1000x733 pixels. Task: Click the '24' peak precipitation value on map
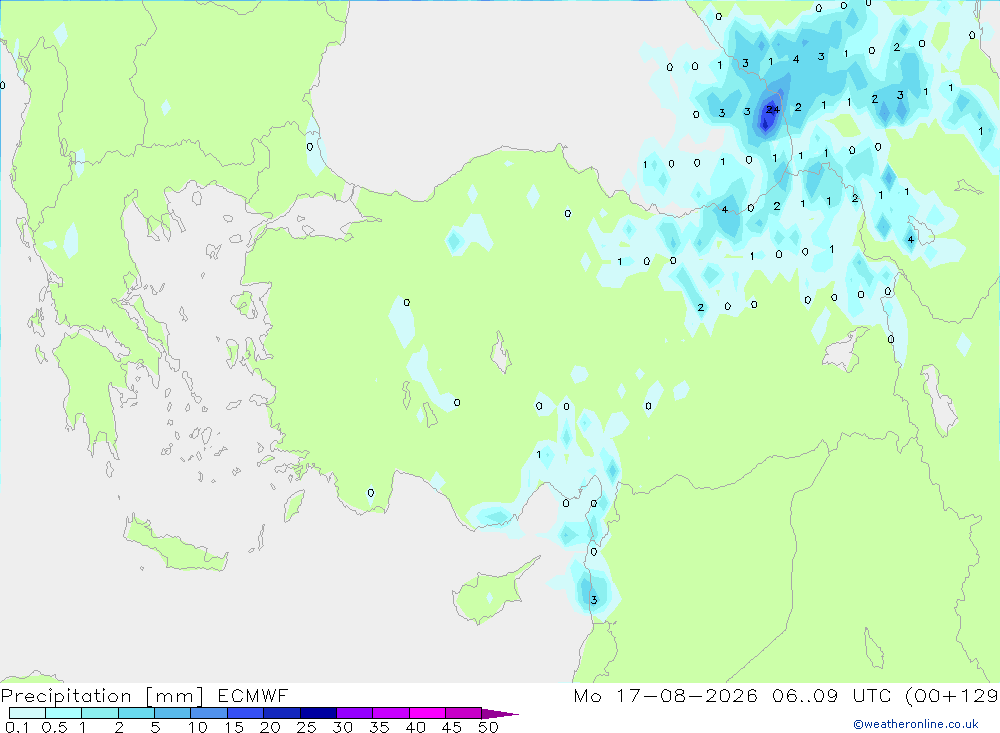click(772, 110)
